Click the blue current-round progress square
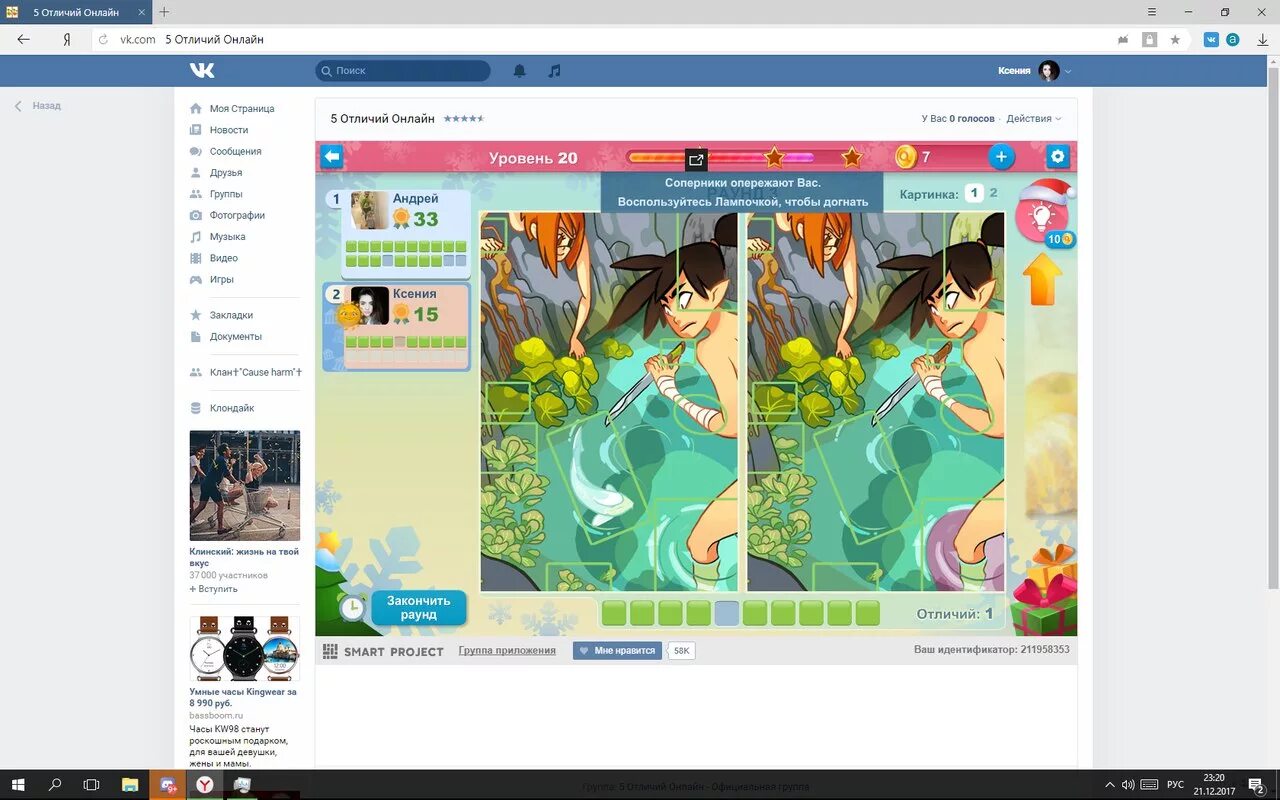This screenshot has height=800, width=1280. pos(727,613)
